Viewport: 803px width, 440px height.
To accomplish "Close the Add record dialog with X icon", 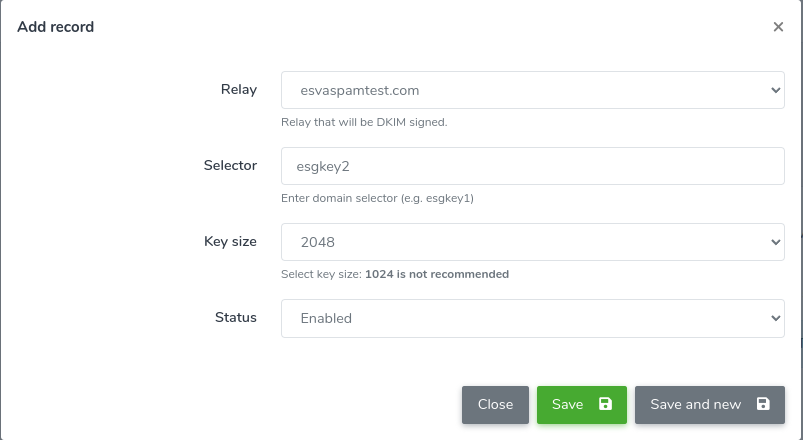I will coord(778,27).
